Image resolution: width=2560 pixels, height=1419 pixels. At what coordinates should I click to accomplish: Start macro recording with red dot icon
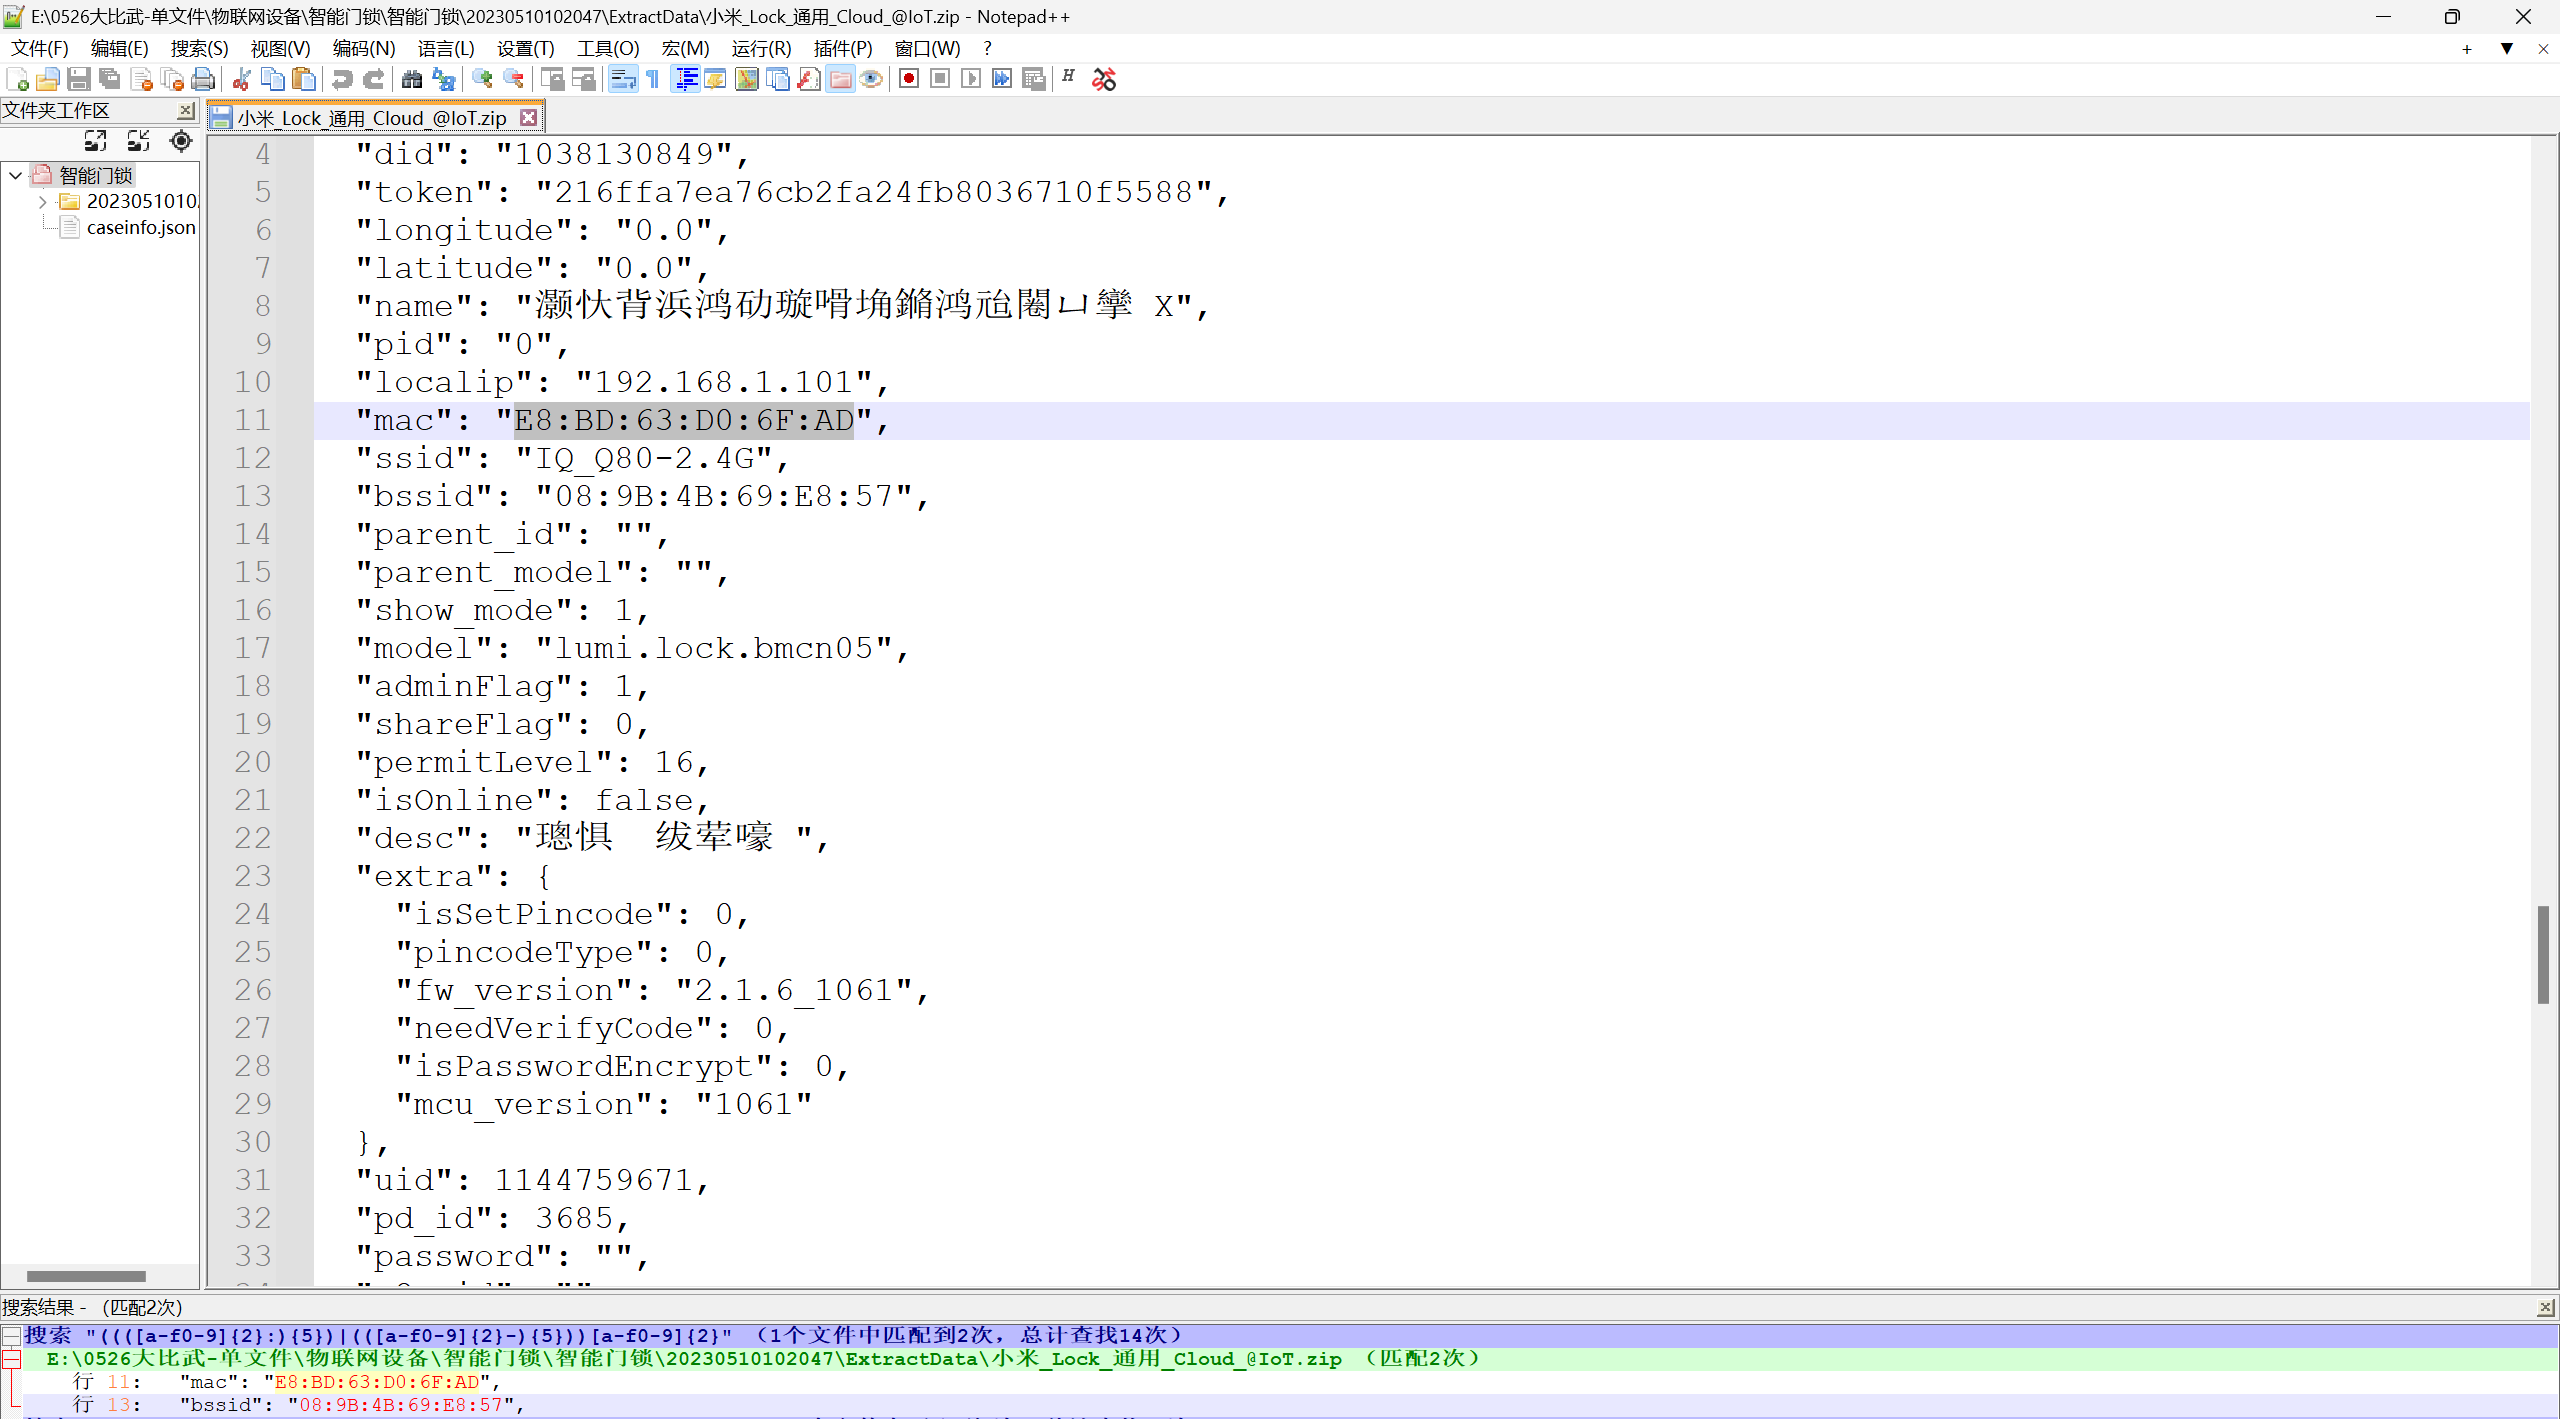[909, 79]
